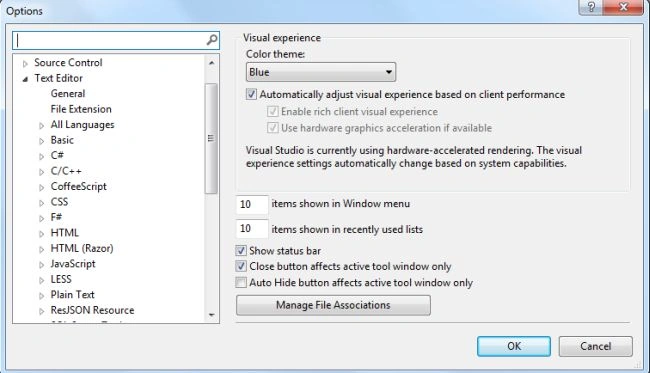
Task: Enable Auto Hide button affects active window
Action: (241, 282)
